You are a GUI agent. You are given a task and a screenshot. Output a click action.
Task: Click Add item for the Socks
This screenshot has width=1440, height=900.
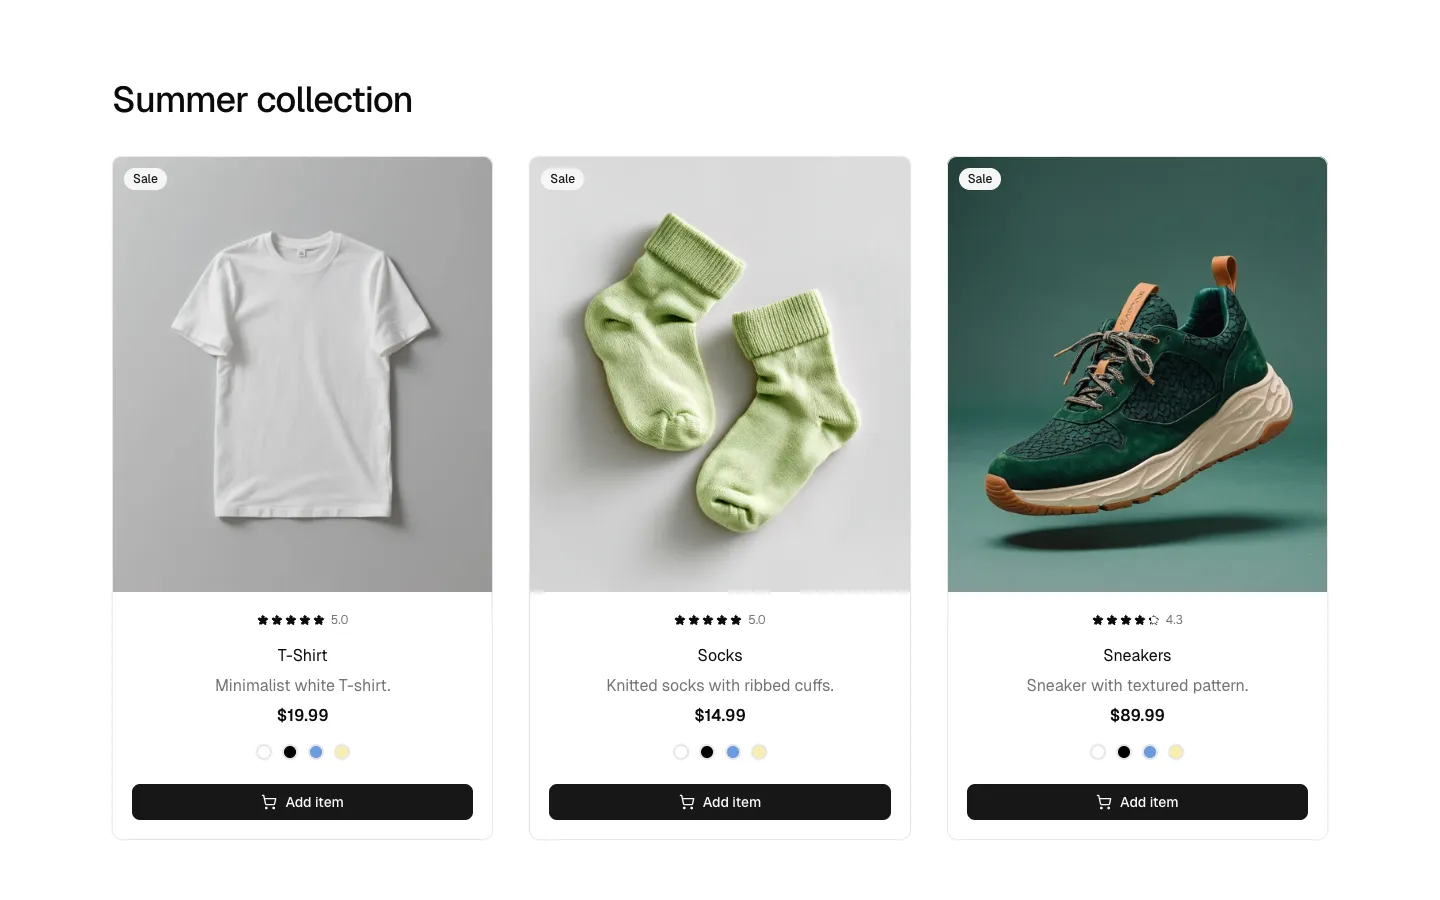pos(720,802)
